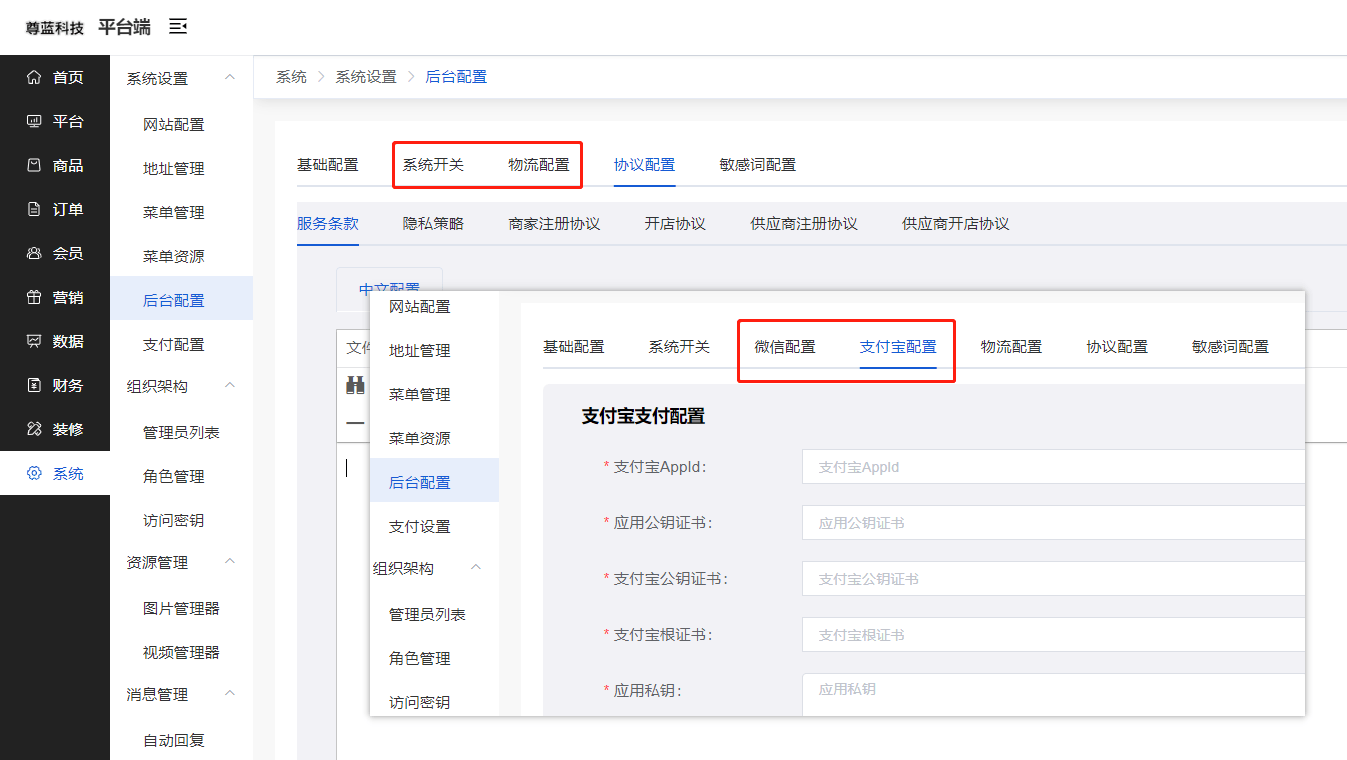1347x760 pixels.
Task: Collapse the 资源管理 group in the left submenu
Action: point(230,562)
